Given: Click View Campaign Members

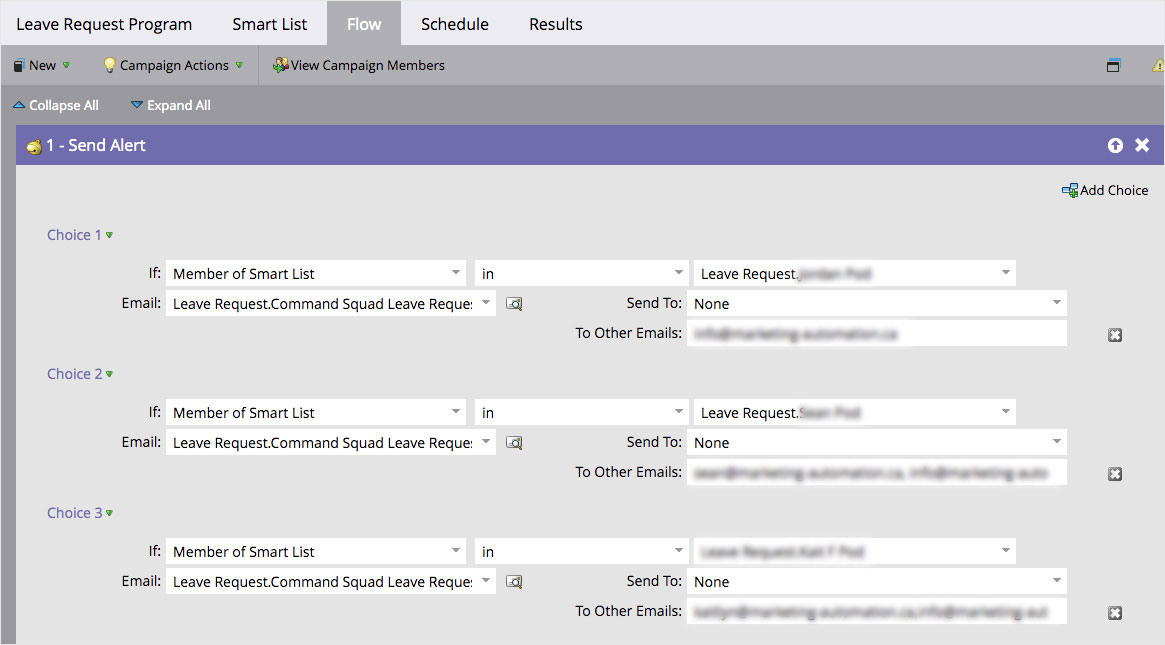Looking at the screenshot, I should [x=359, y=65].
